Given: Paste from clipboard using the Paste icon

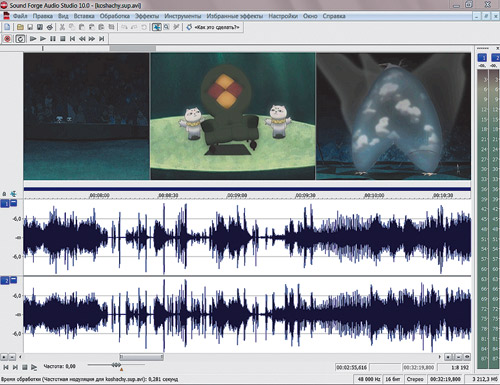Looking at the screenshot, I should (82, 27).
